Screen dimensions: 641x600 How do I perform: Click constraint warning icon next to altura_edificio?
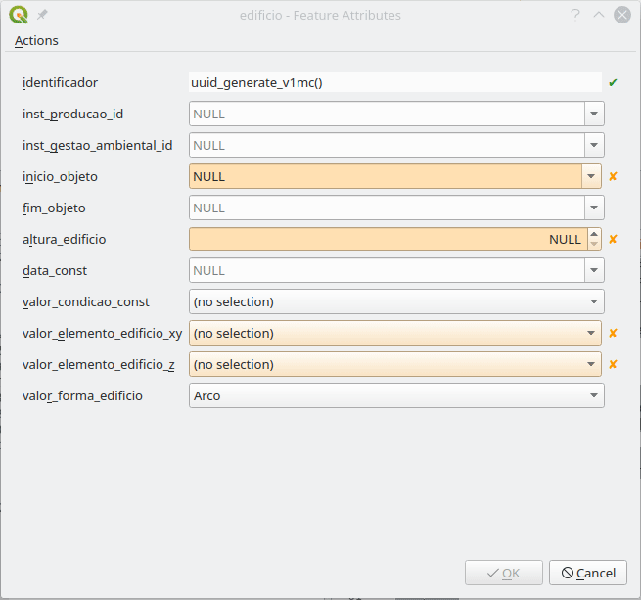click(613, 239)
